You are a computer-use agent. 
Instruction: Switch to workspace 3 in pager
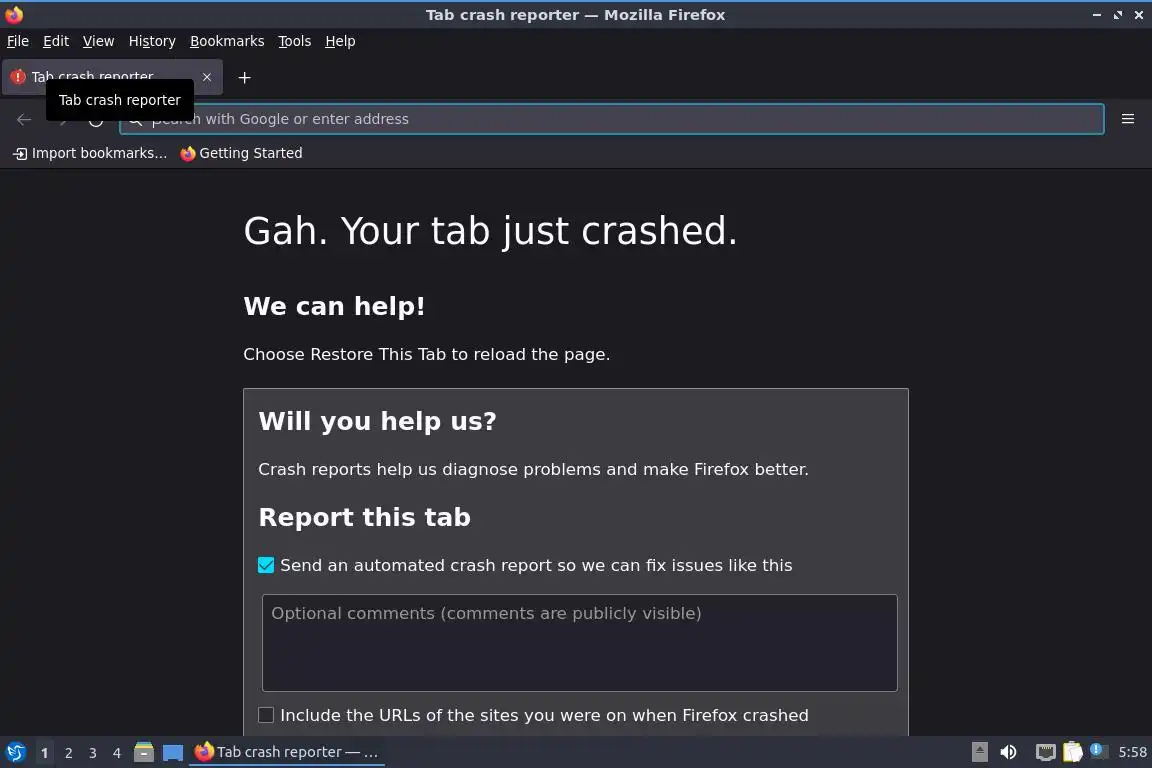click(93, 753)
